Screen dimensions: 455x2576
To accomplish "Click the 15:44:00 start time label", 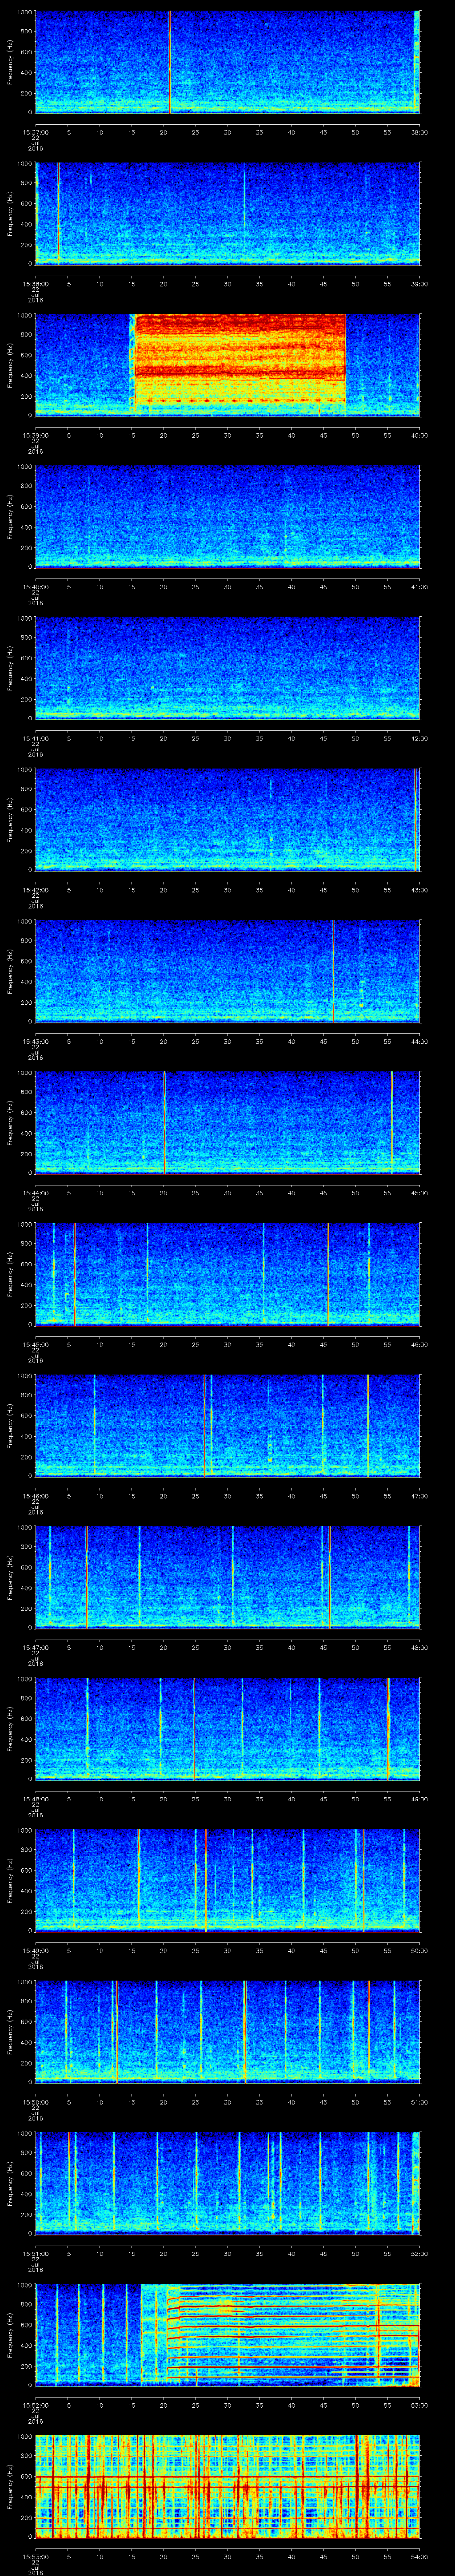I will click(x=35, y=1192).
